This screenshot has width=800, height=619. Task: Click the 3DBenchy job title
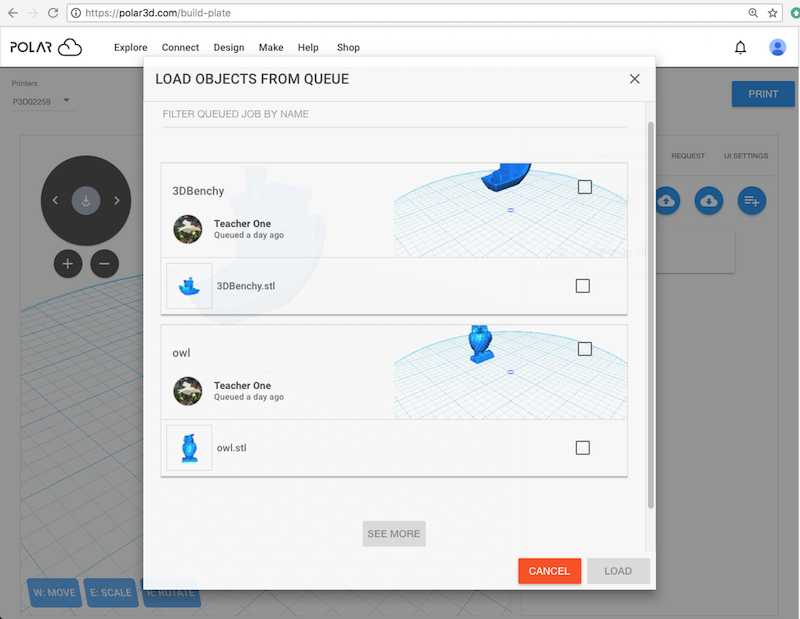click(198, 191)
